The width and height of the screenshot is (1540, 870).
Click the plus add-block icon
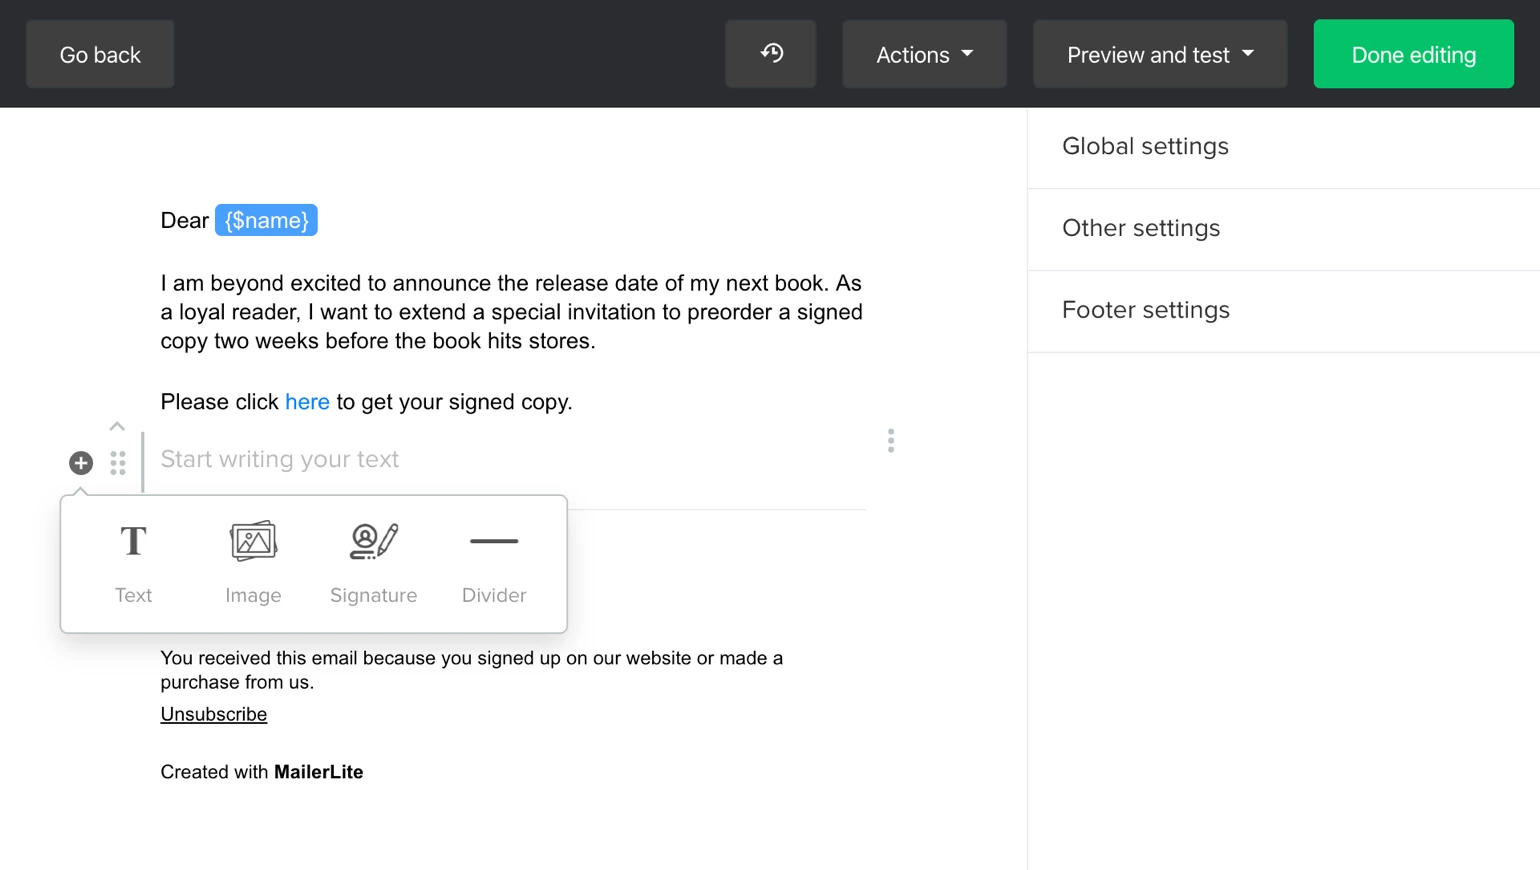coord(81,463)
